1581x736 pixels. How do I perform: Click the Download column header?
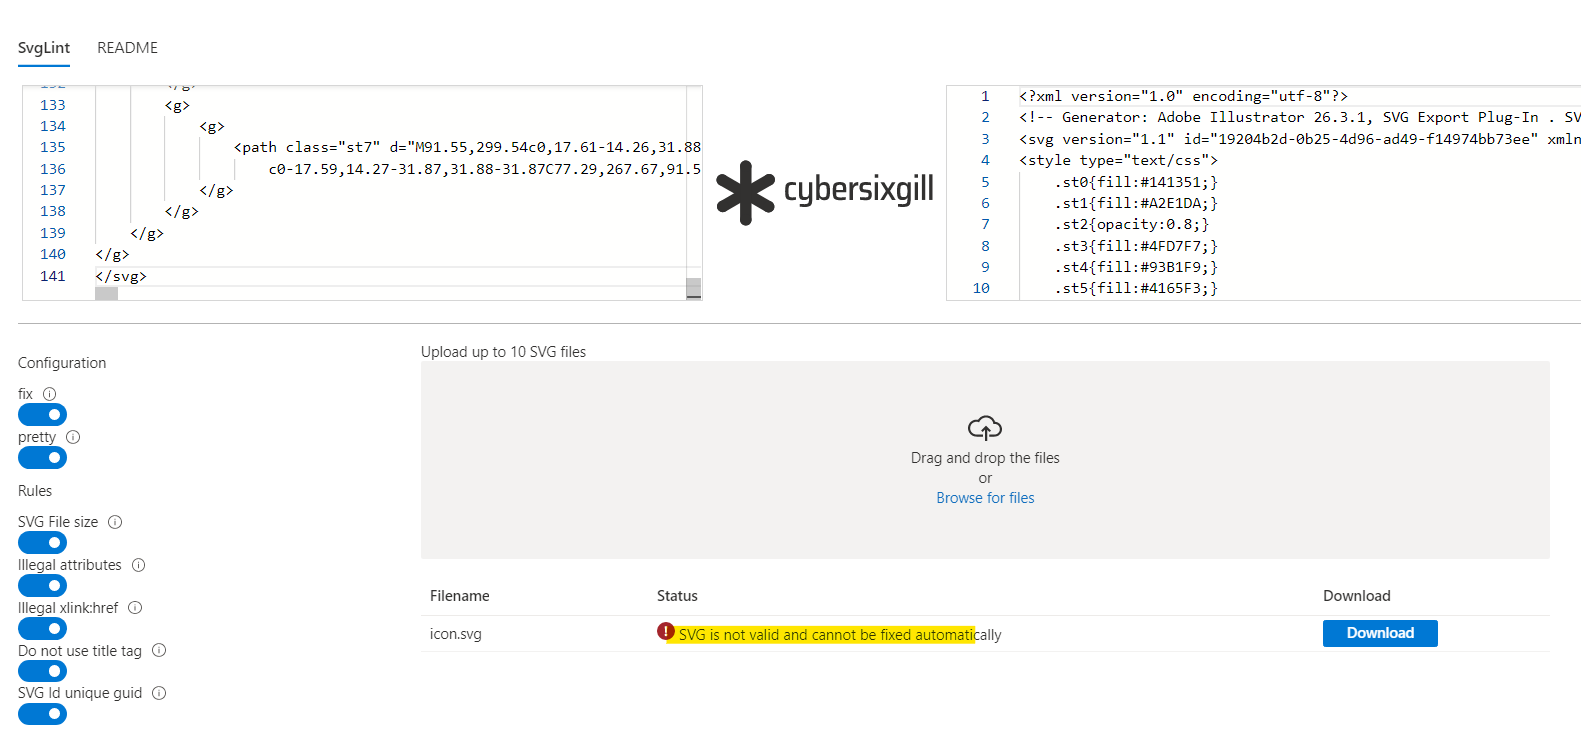[x=1357, y=596]
